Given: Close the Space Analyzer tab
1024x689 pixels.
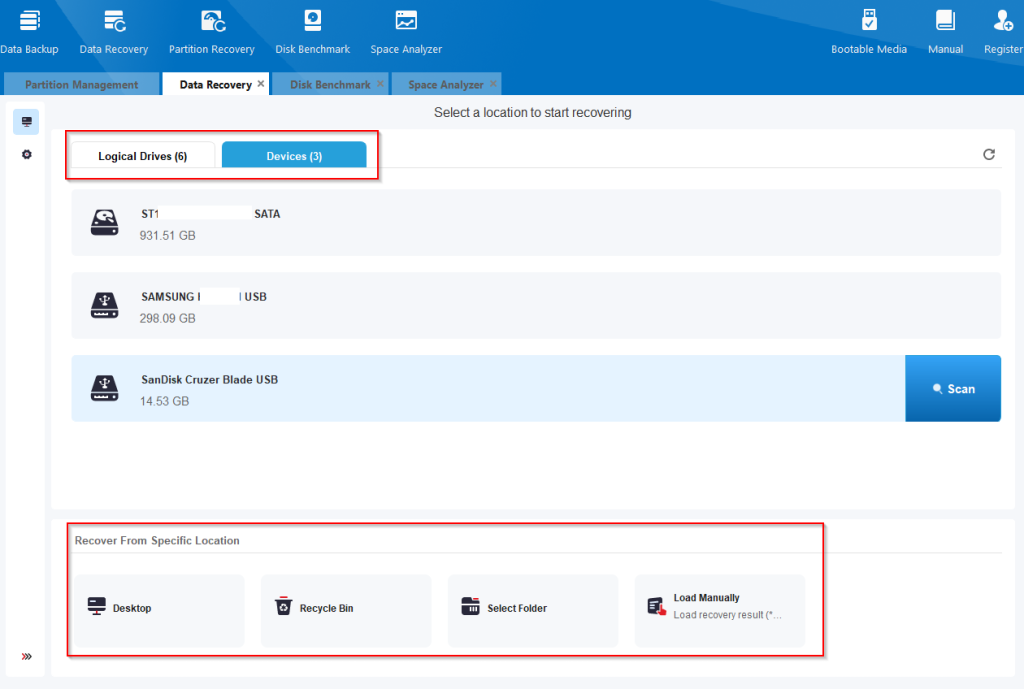Looking at the screenshot, I should [x=493, y=84].
